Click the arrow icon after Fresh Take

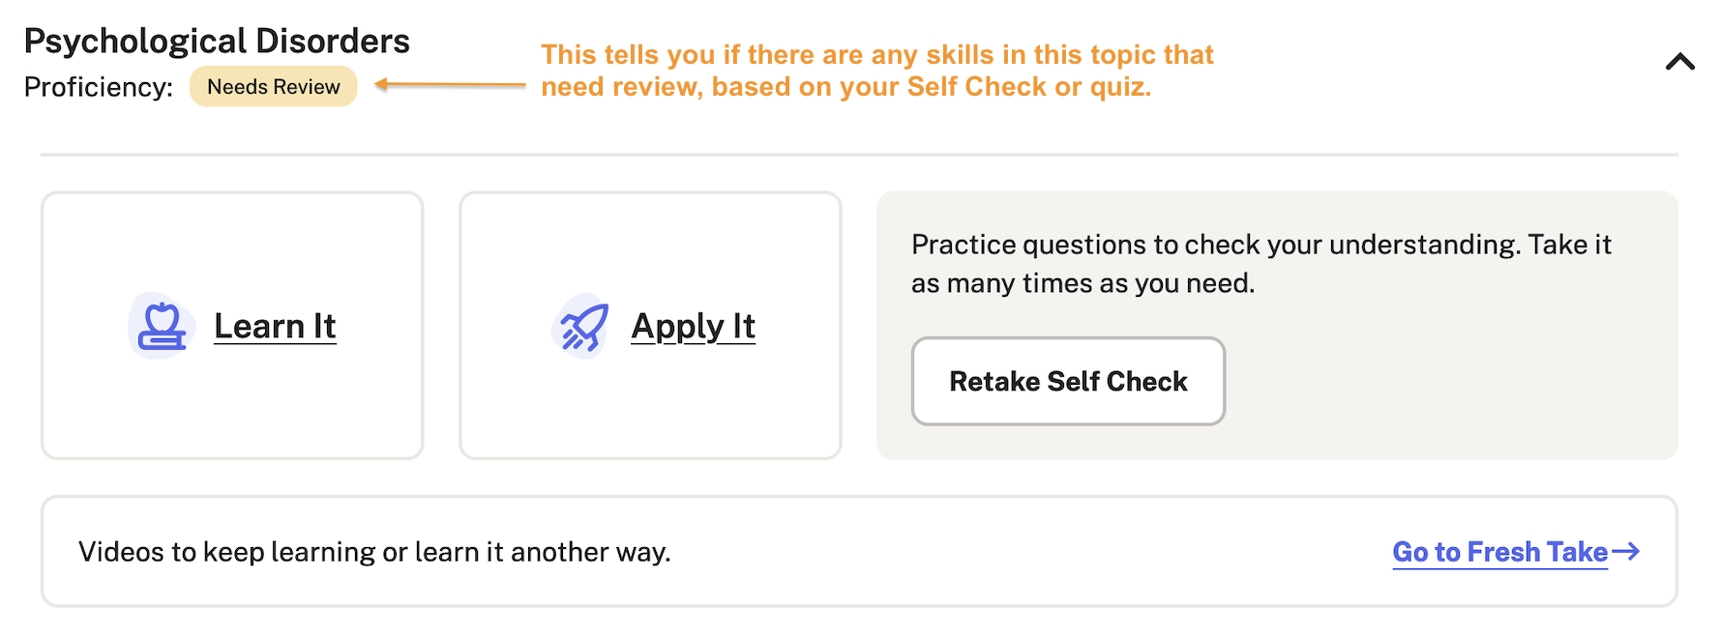point(1626,551)
